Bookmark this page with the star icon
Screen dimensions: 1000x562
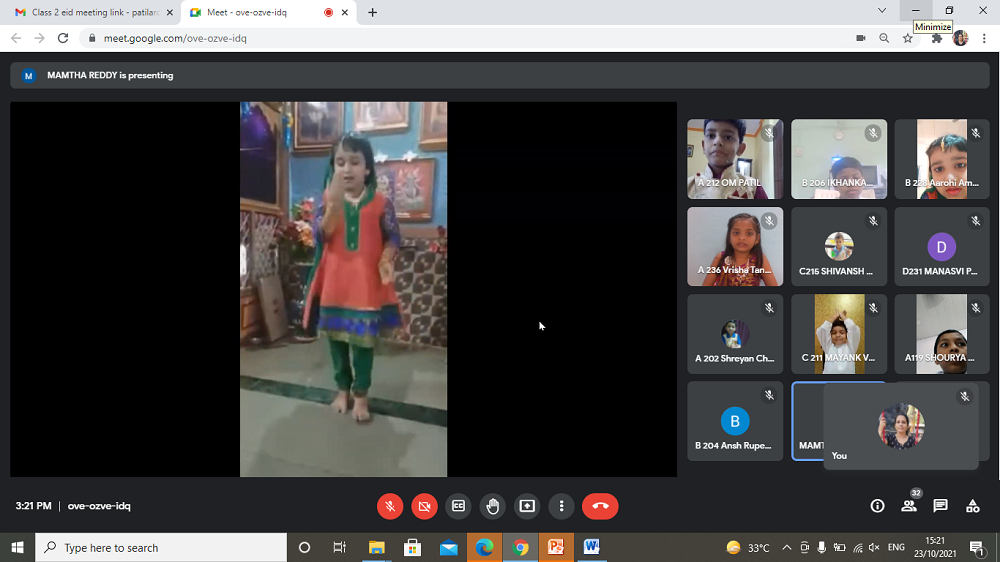[908, 38]
